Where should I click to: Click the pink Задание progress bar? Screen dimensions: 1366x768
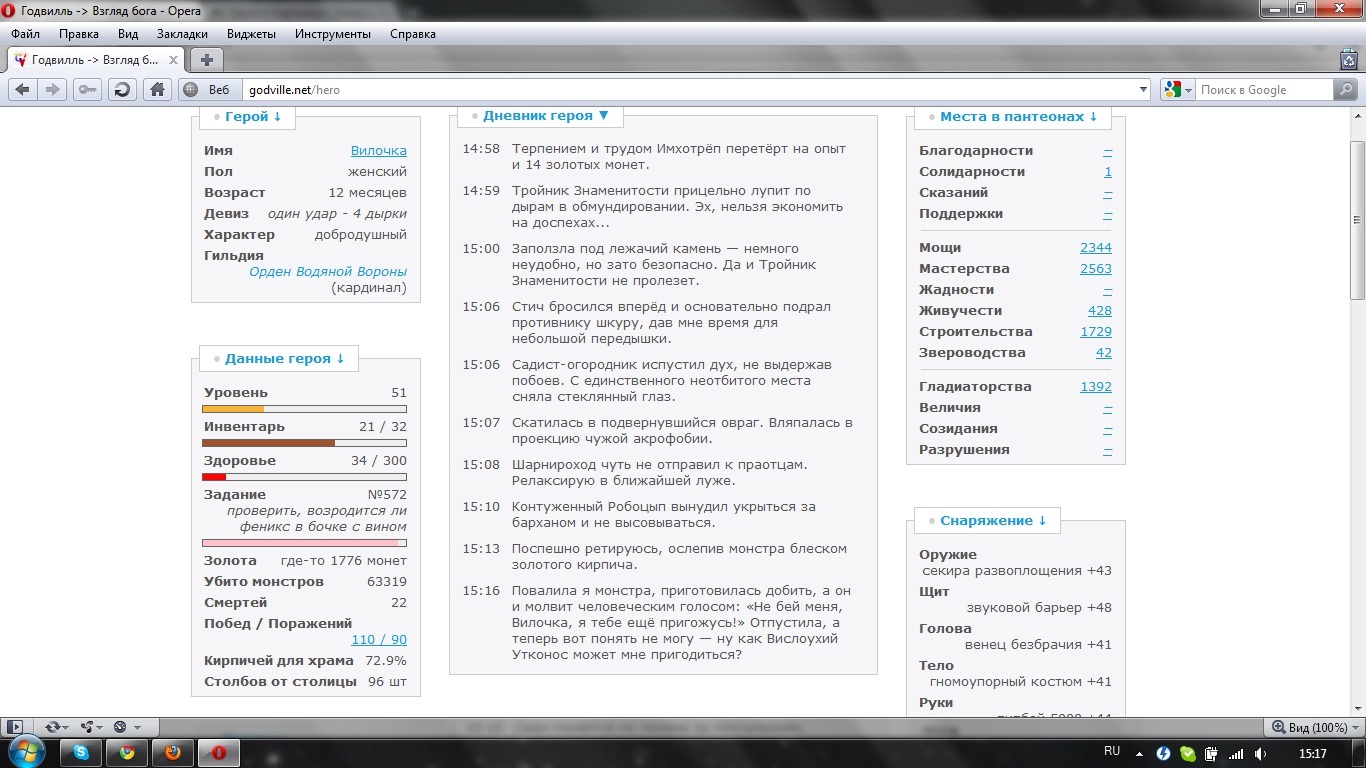click(x=305, y=544)
